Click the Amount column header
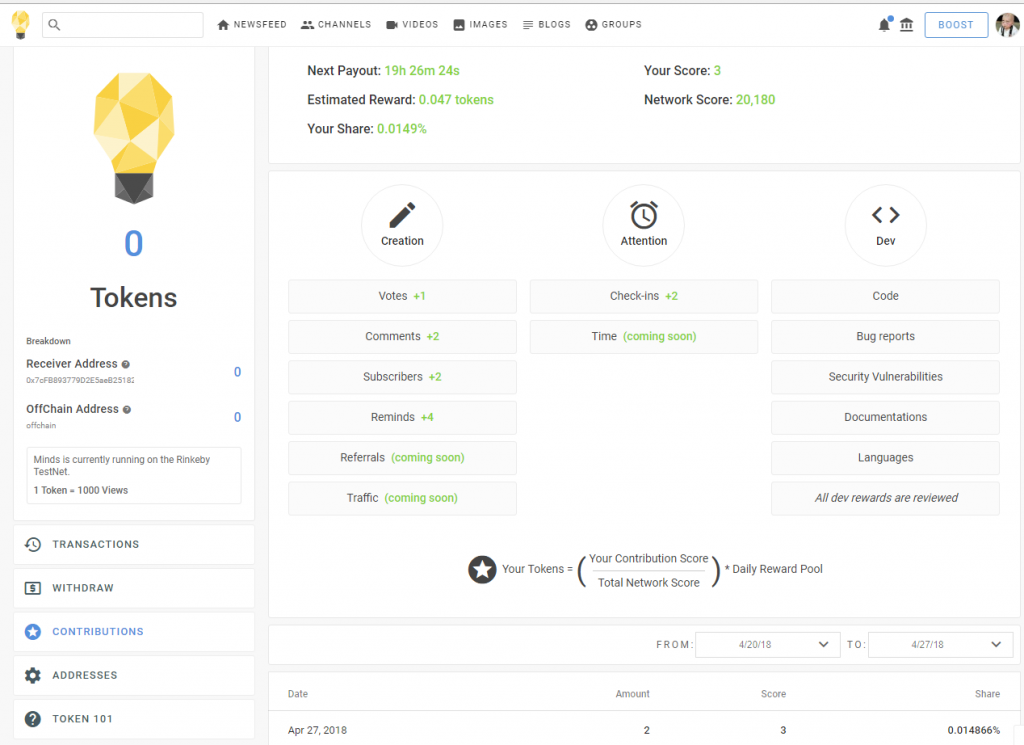Screen dimensions: 1024x745 (632, 694)
